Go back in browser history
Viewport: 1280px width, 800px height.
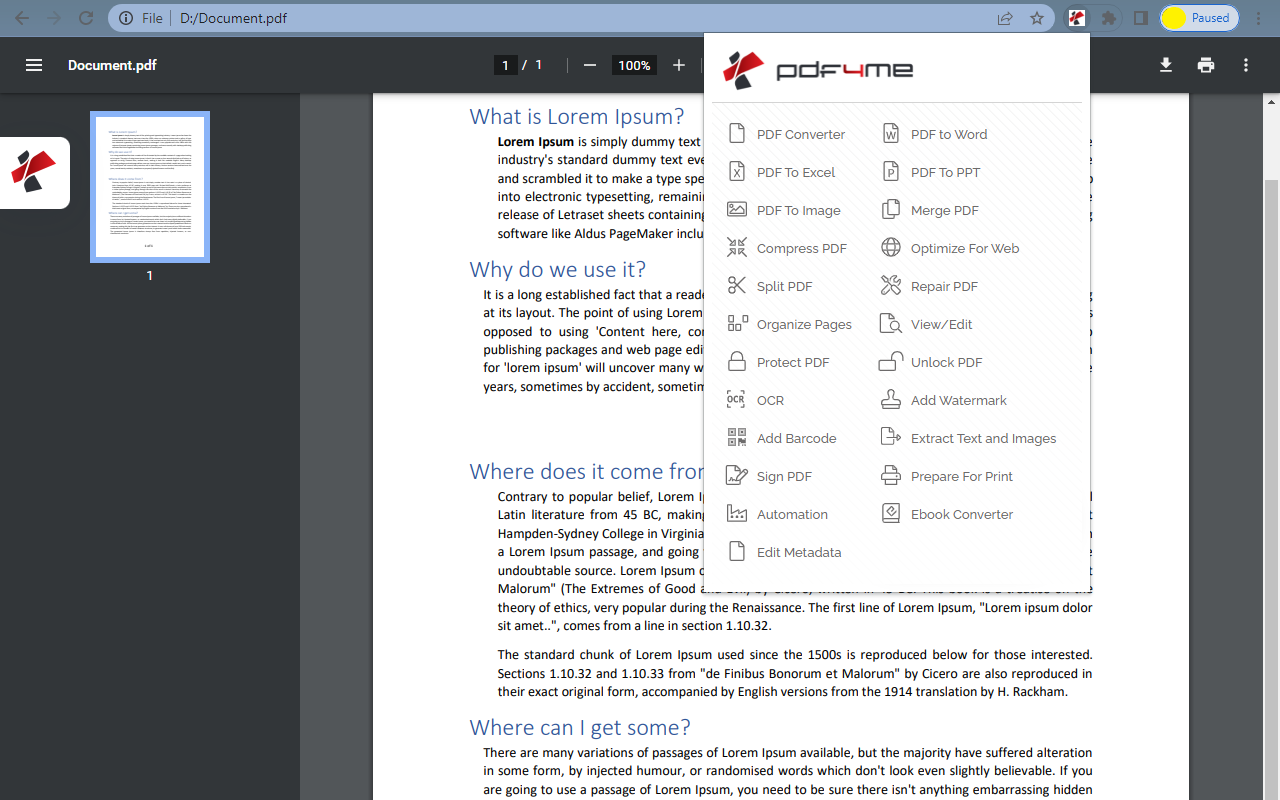click(22, 18)
